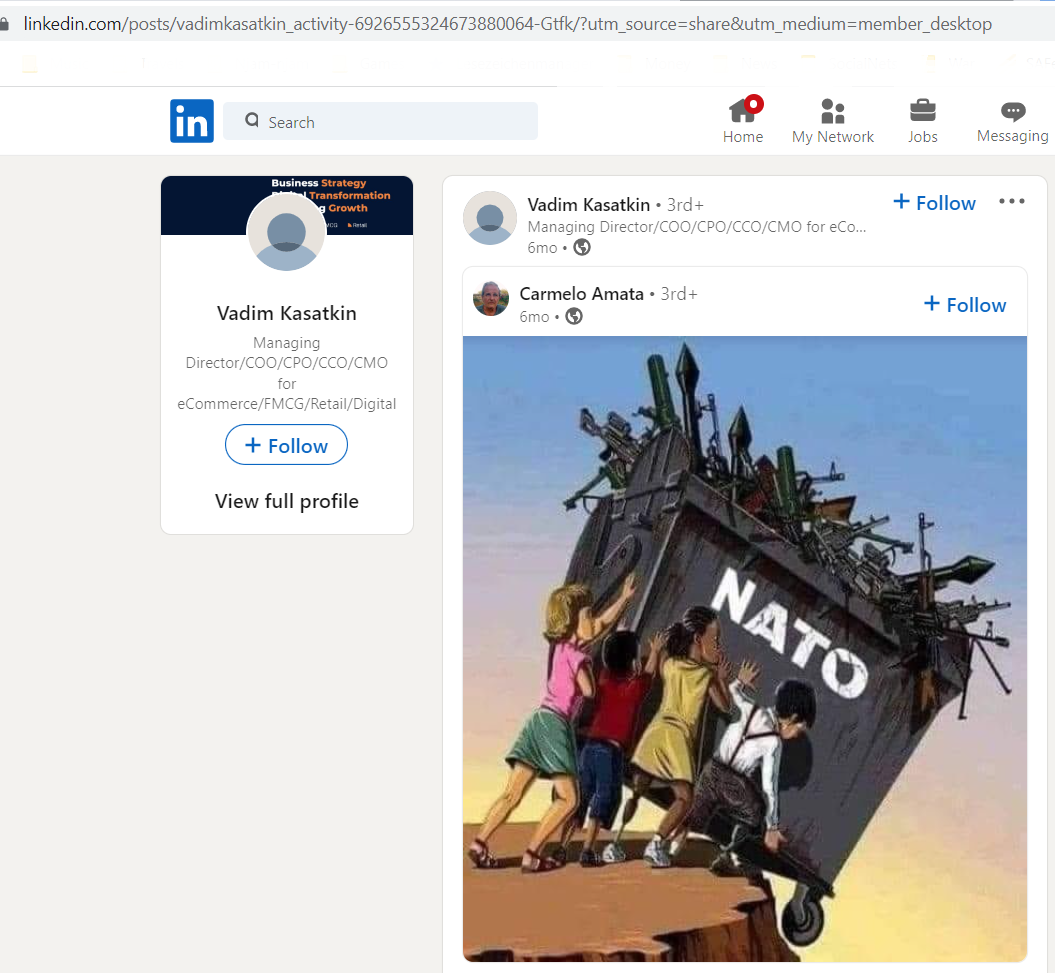
Task: Open Carmelo Amata's name link
Action: tap(581, 294)
